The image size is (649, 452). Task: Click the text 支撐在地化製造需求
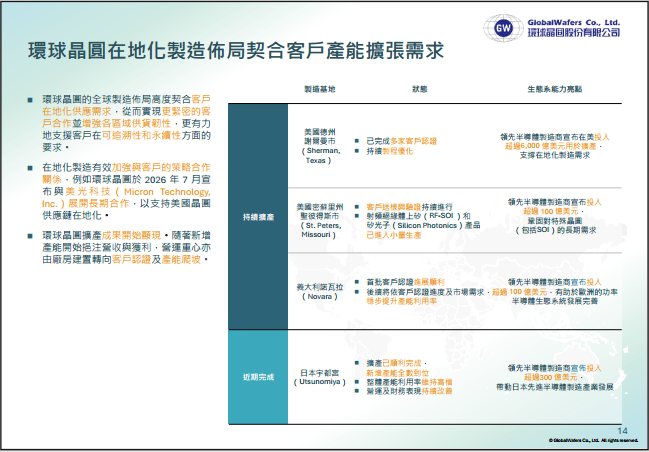click(x=555, y=156)
